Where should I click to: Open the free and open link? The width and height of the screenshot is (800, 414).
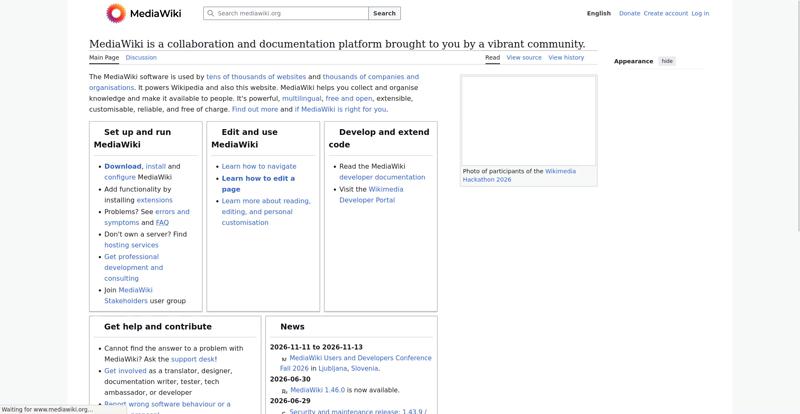(x=349, y=99)
